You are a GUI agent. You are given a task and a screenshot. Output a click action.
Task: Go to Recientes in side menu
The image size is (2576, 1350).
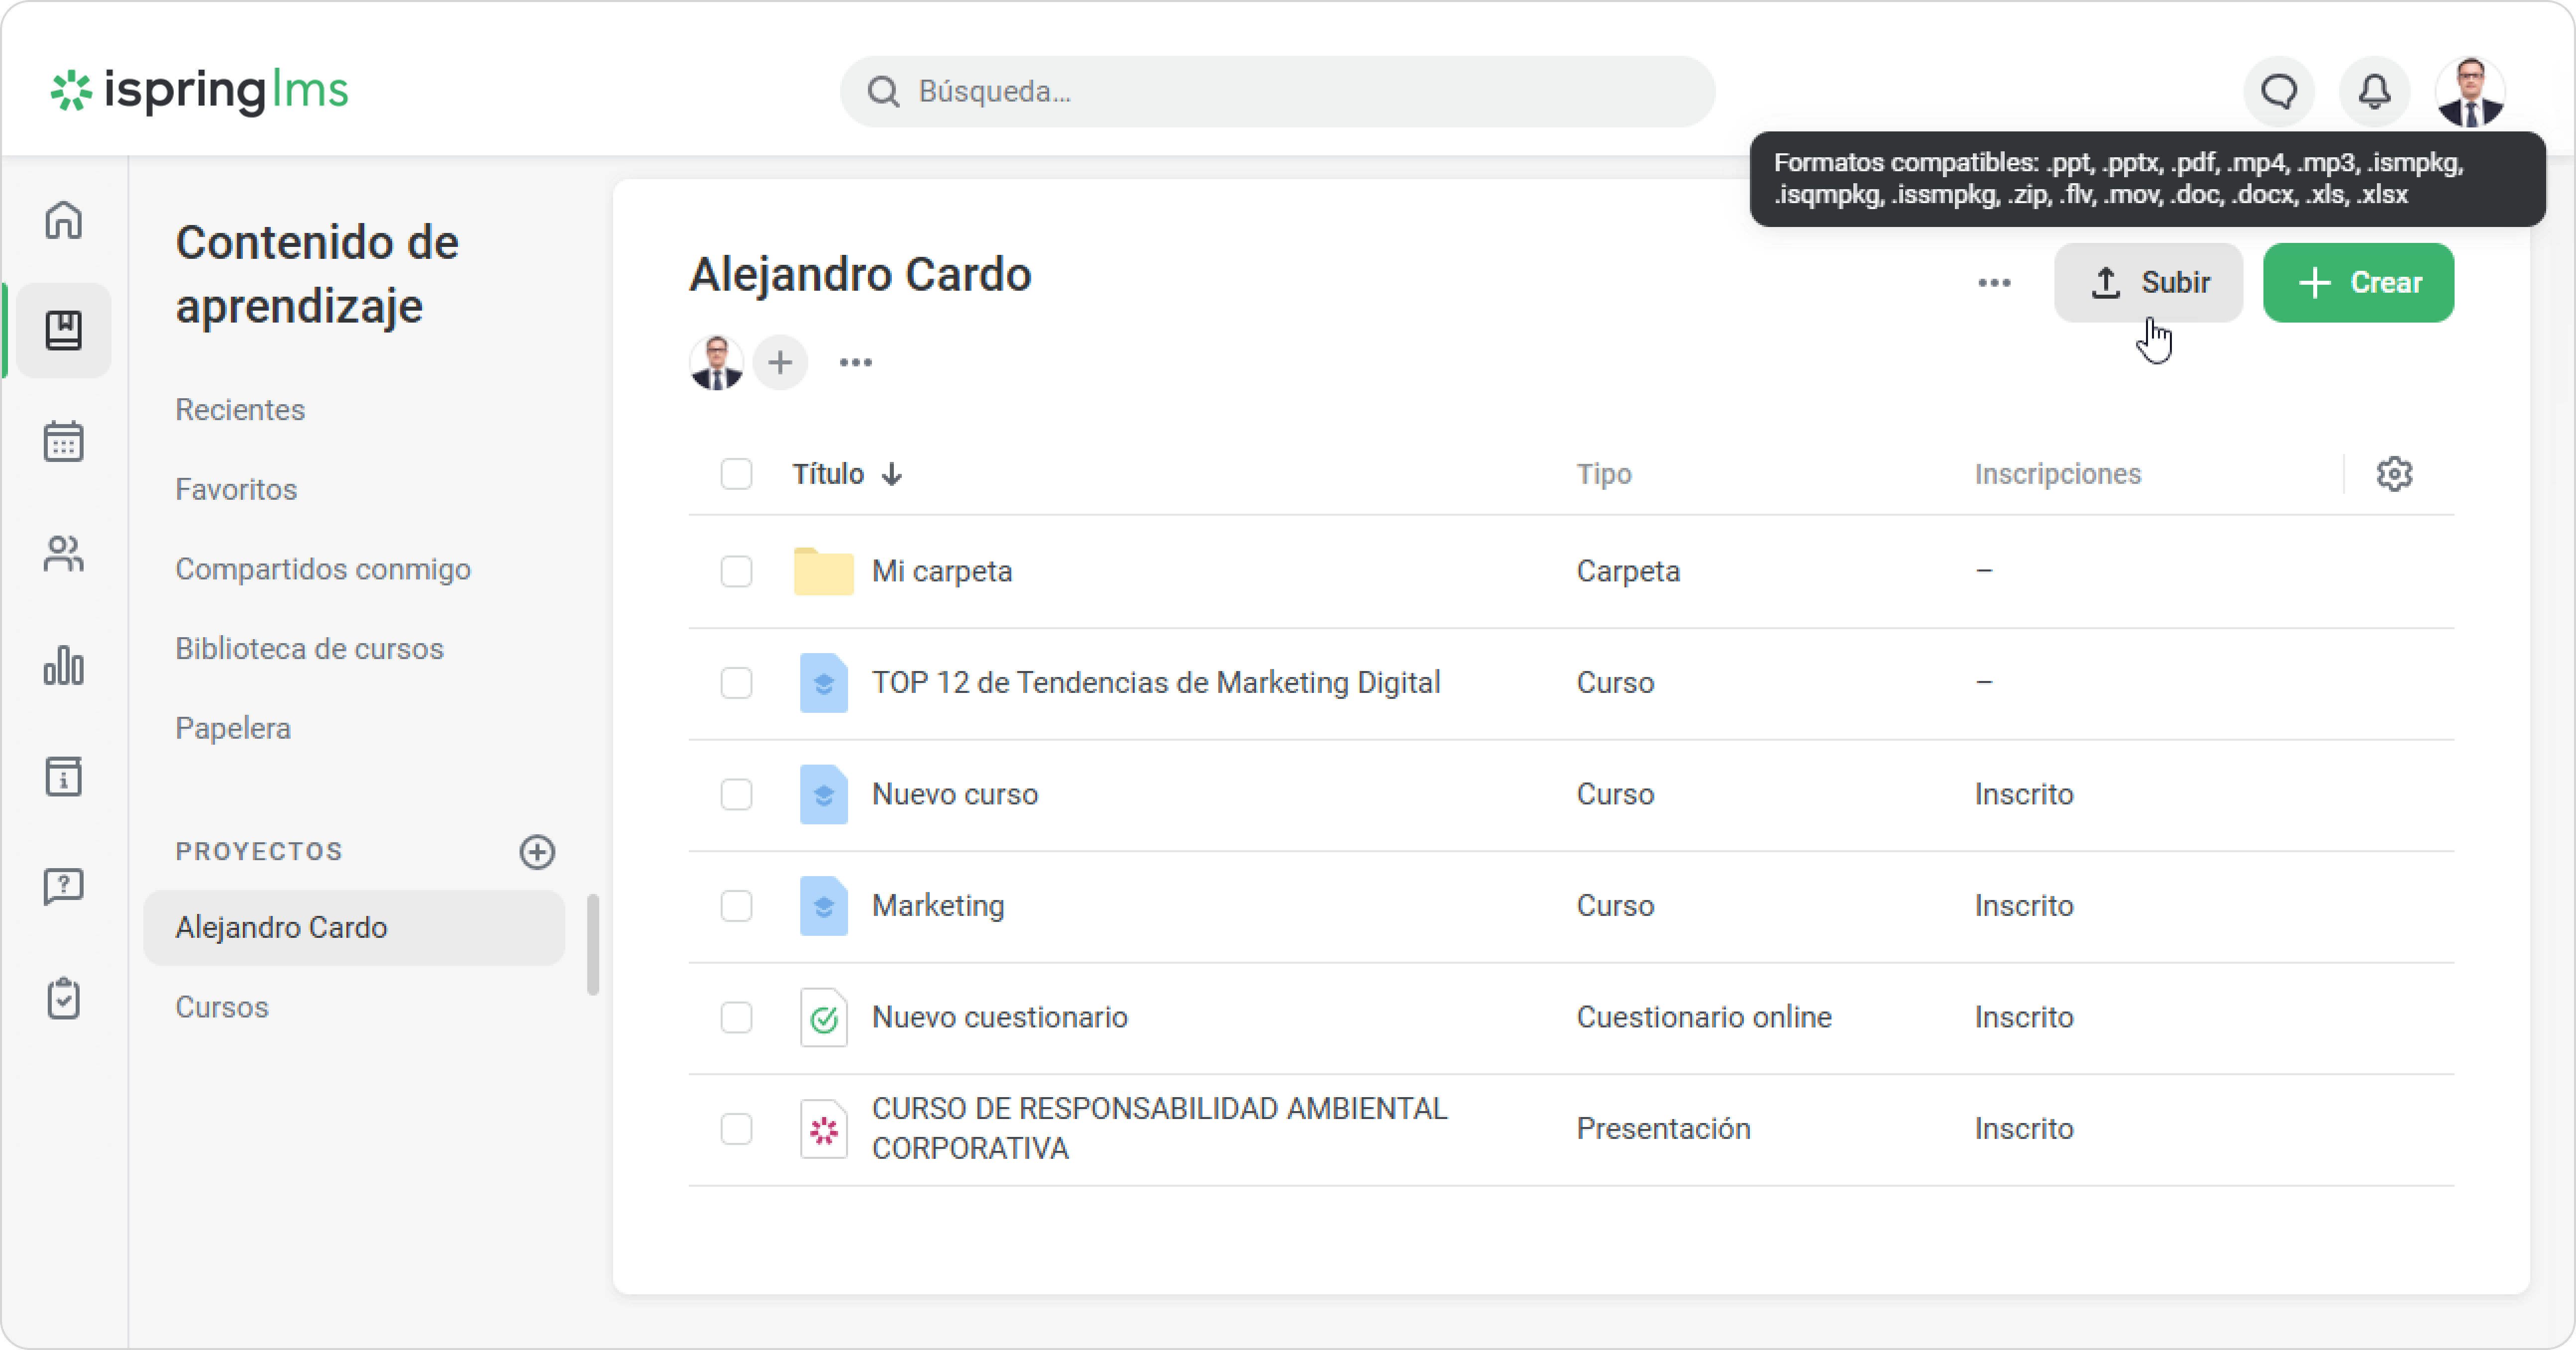240,409
